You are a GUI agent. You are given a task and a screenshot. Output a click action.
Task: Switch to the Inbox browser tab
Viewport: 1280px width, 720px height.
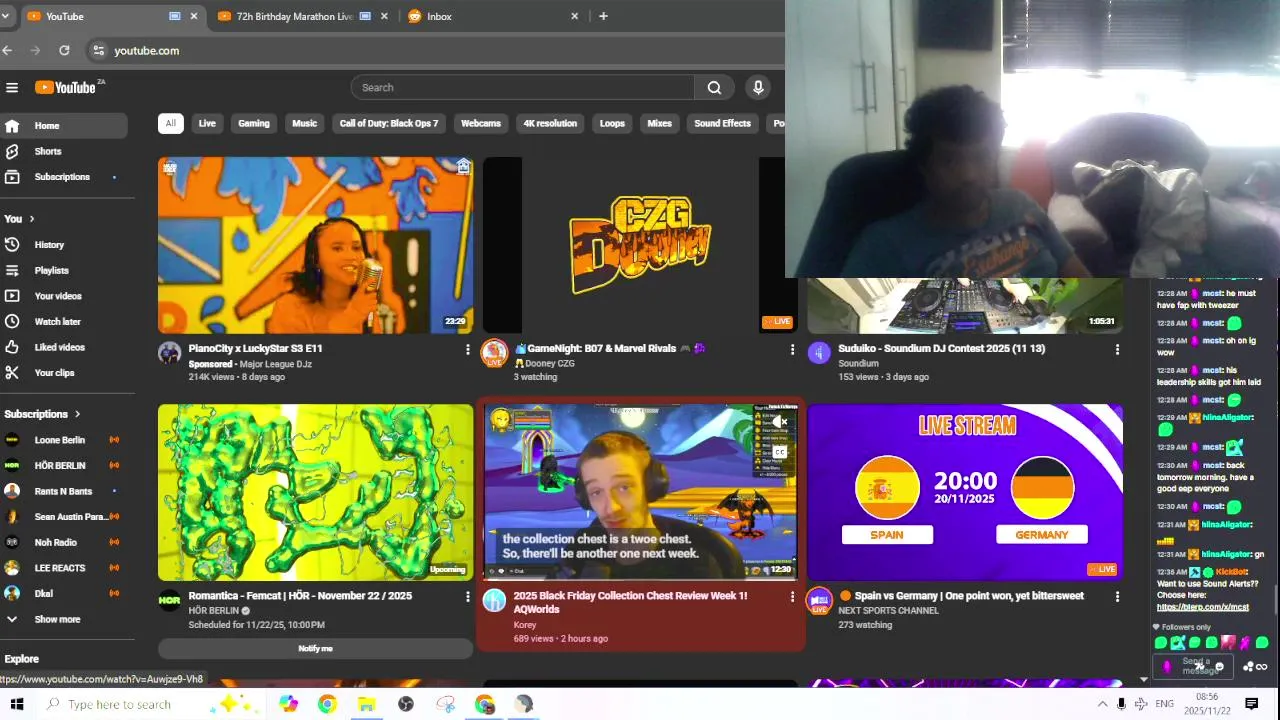(x=494, y=16)
